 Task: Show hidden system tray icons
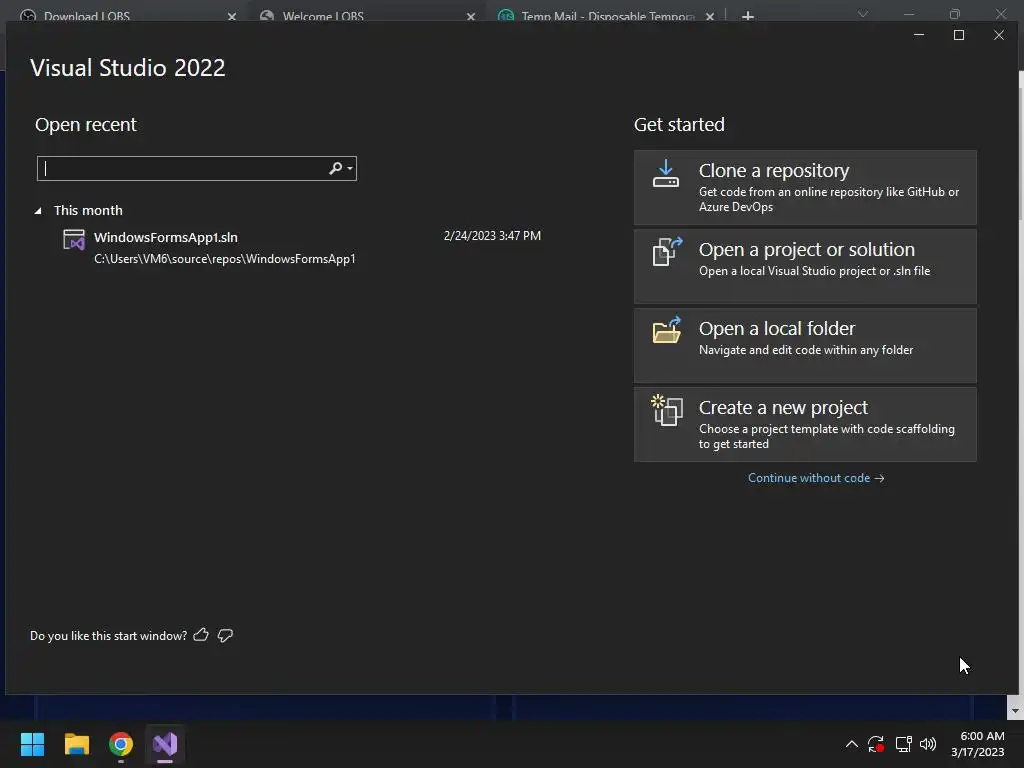pyautogui.click(x=852, y=744)
